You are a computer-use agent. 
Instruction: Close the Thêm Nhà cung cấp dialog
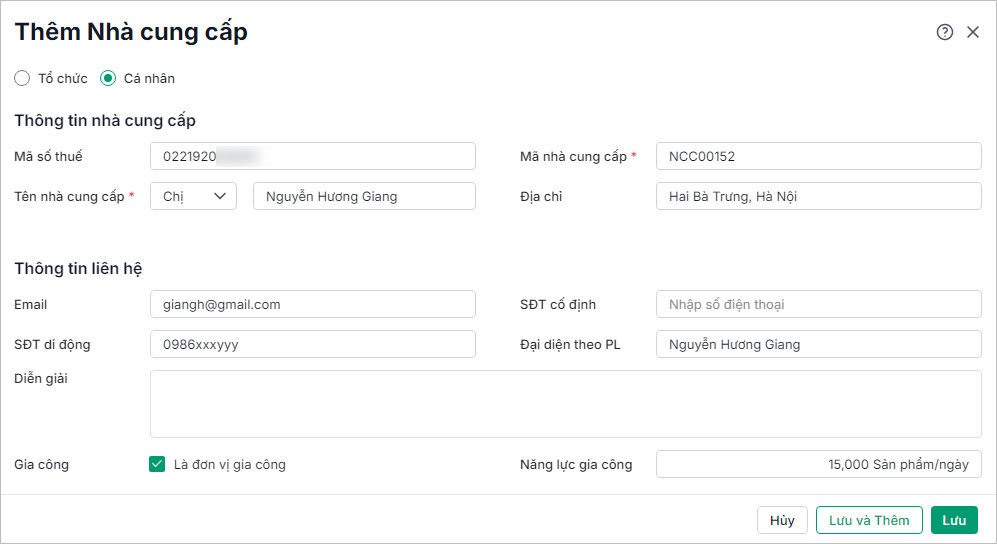973,32
